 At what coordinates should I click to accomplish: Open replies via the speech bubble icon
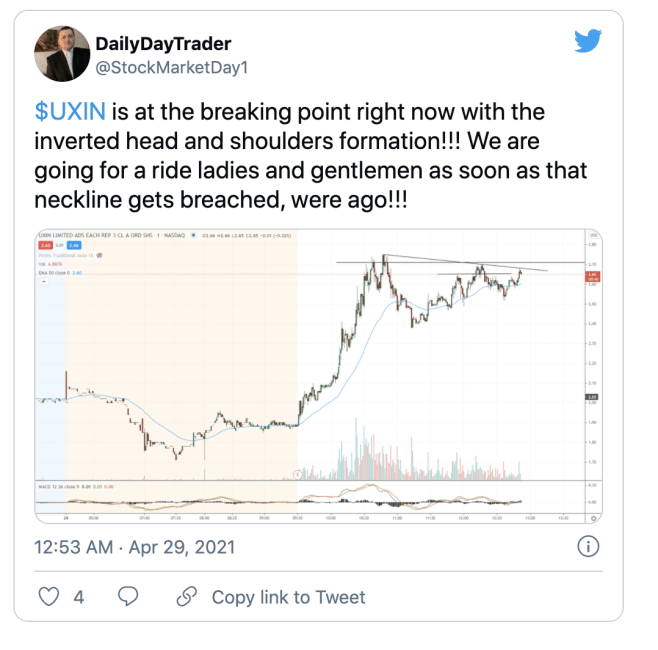pos(128,596)
